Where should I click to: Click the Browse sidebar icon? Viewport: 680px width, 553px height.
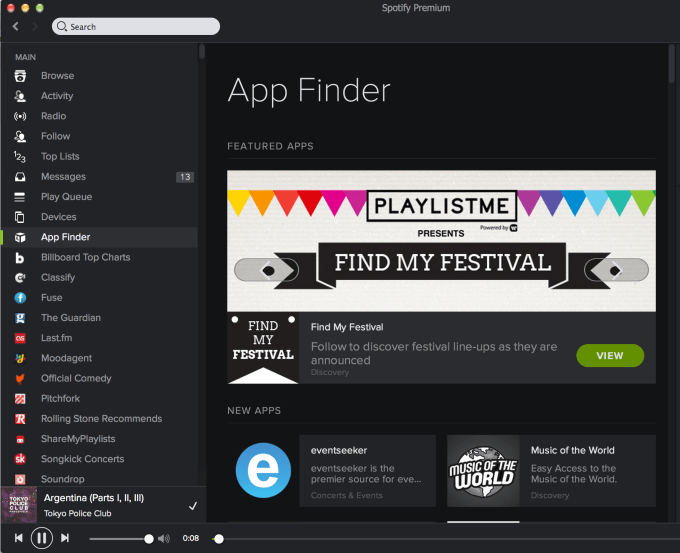pos(20,76)
